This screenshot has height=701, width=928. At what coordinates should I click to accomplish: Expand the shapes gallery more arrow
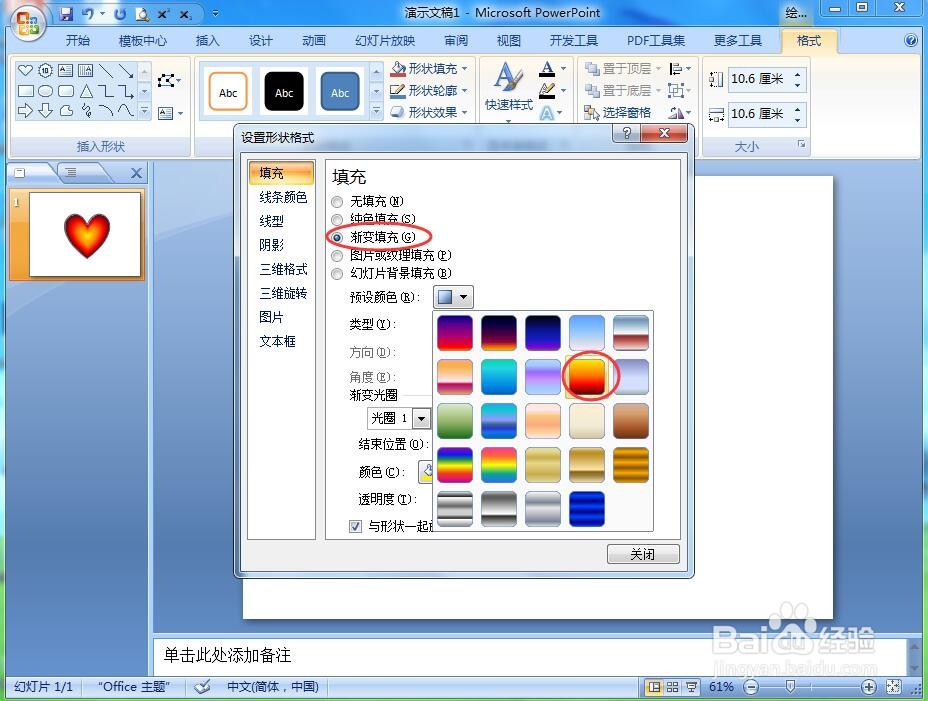coord(144,111)
